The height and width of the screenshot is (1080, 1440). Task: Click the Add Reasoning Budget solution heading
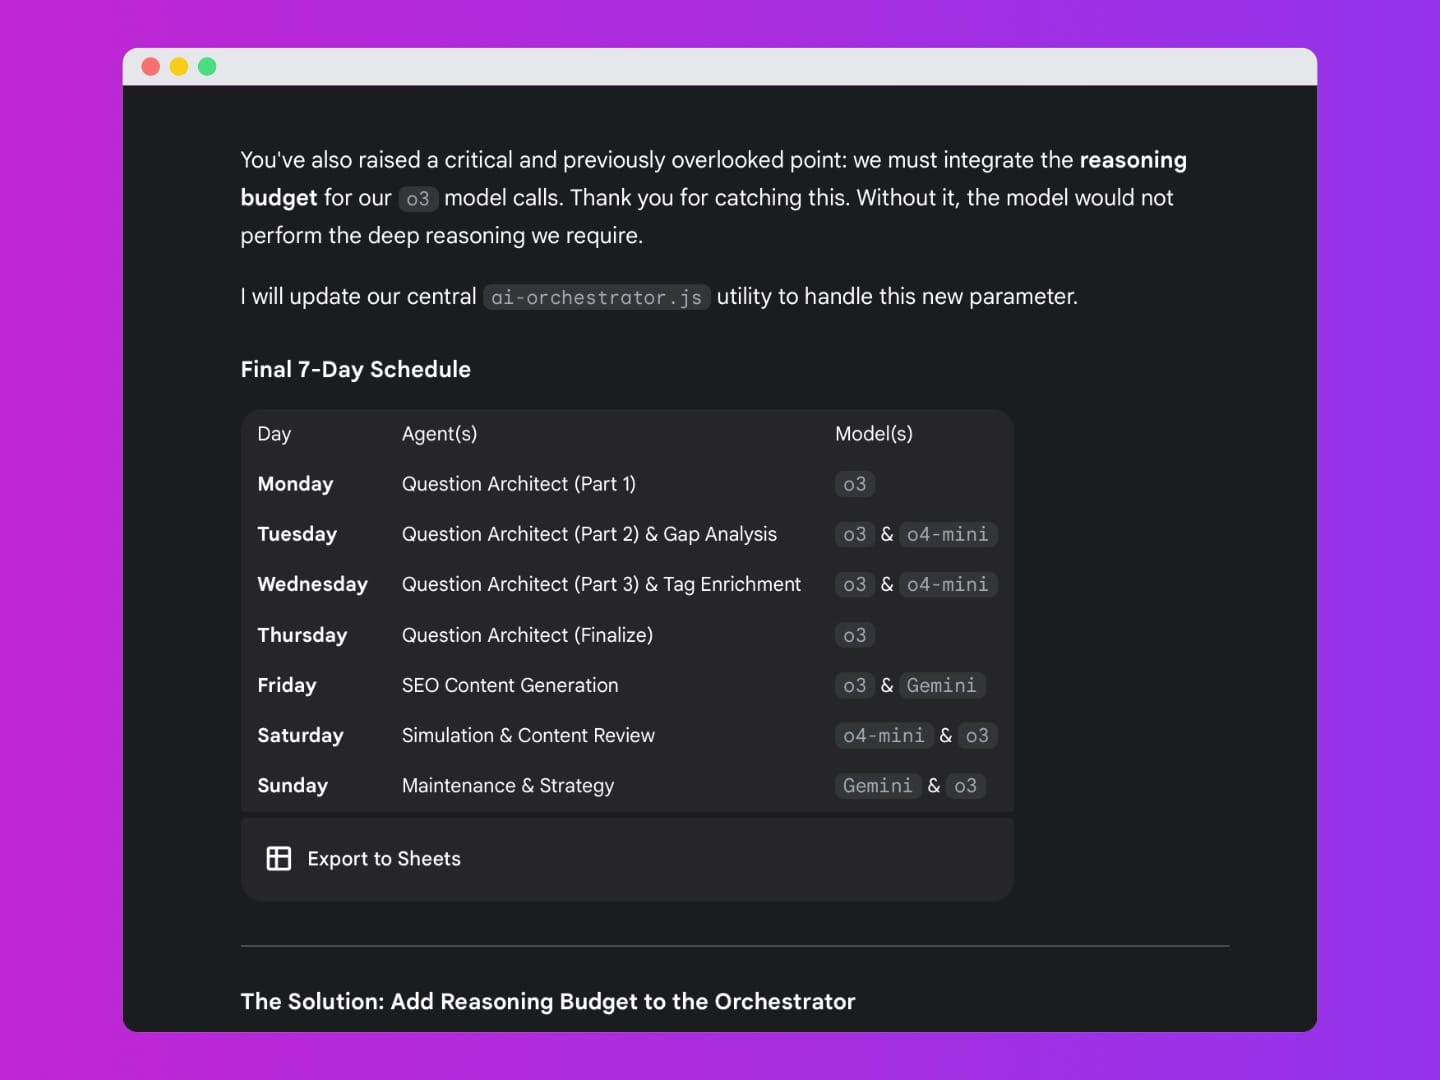548,1002
